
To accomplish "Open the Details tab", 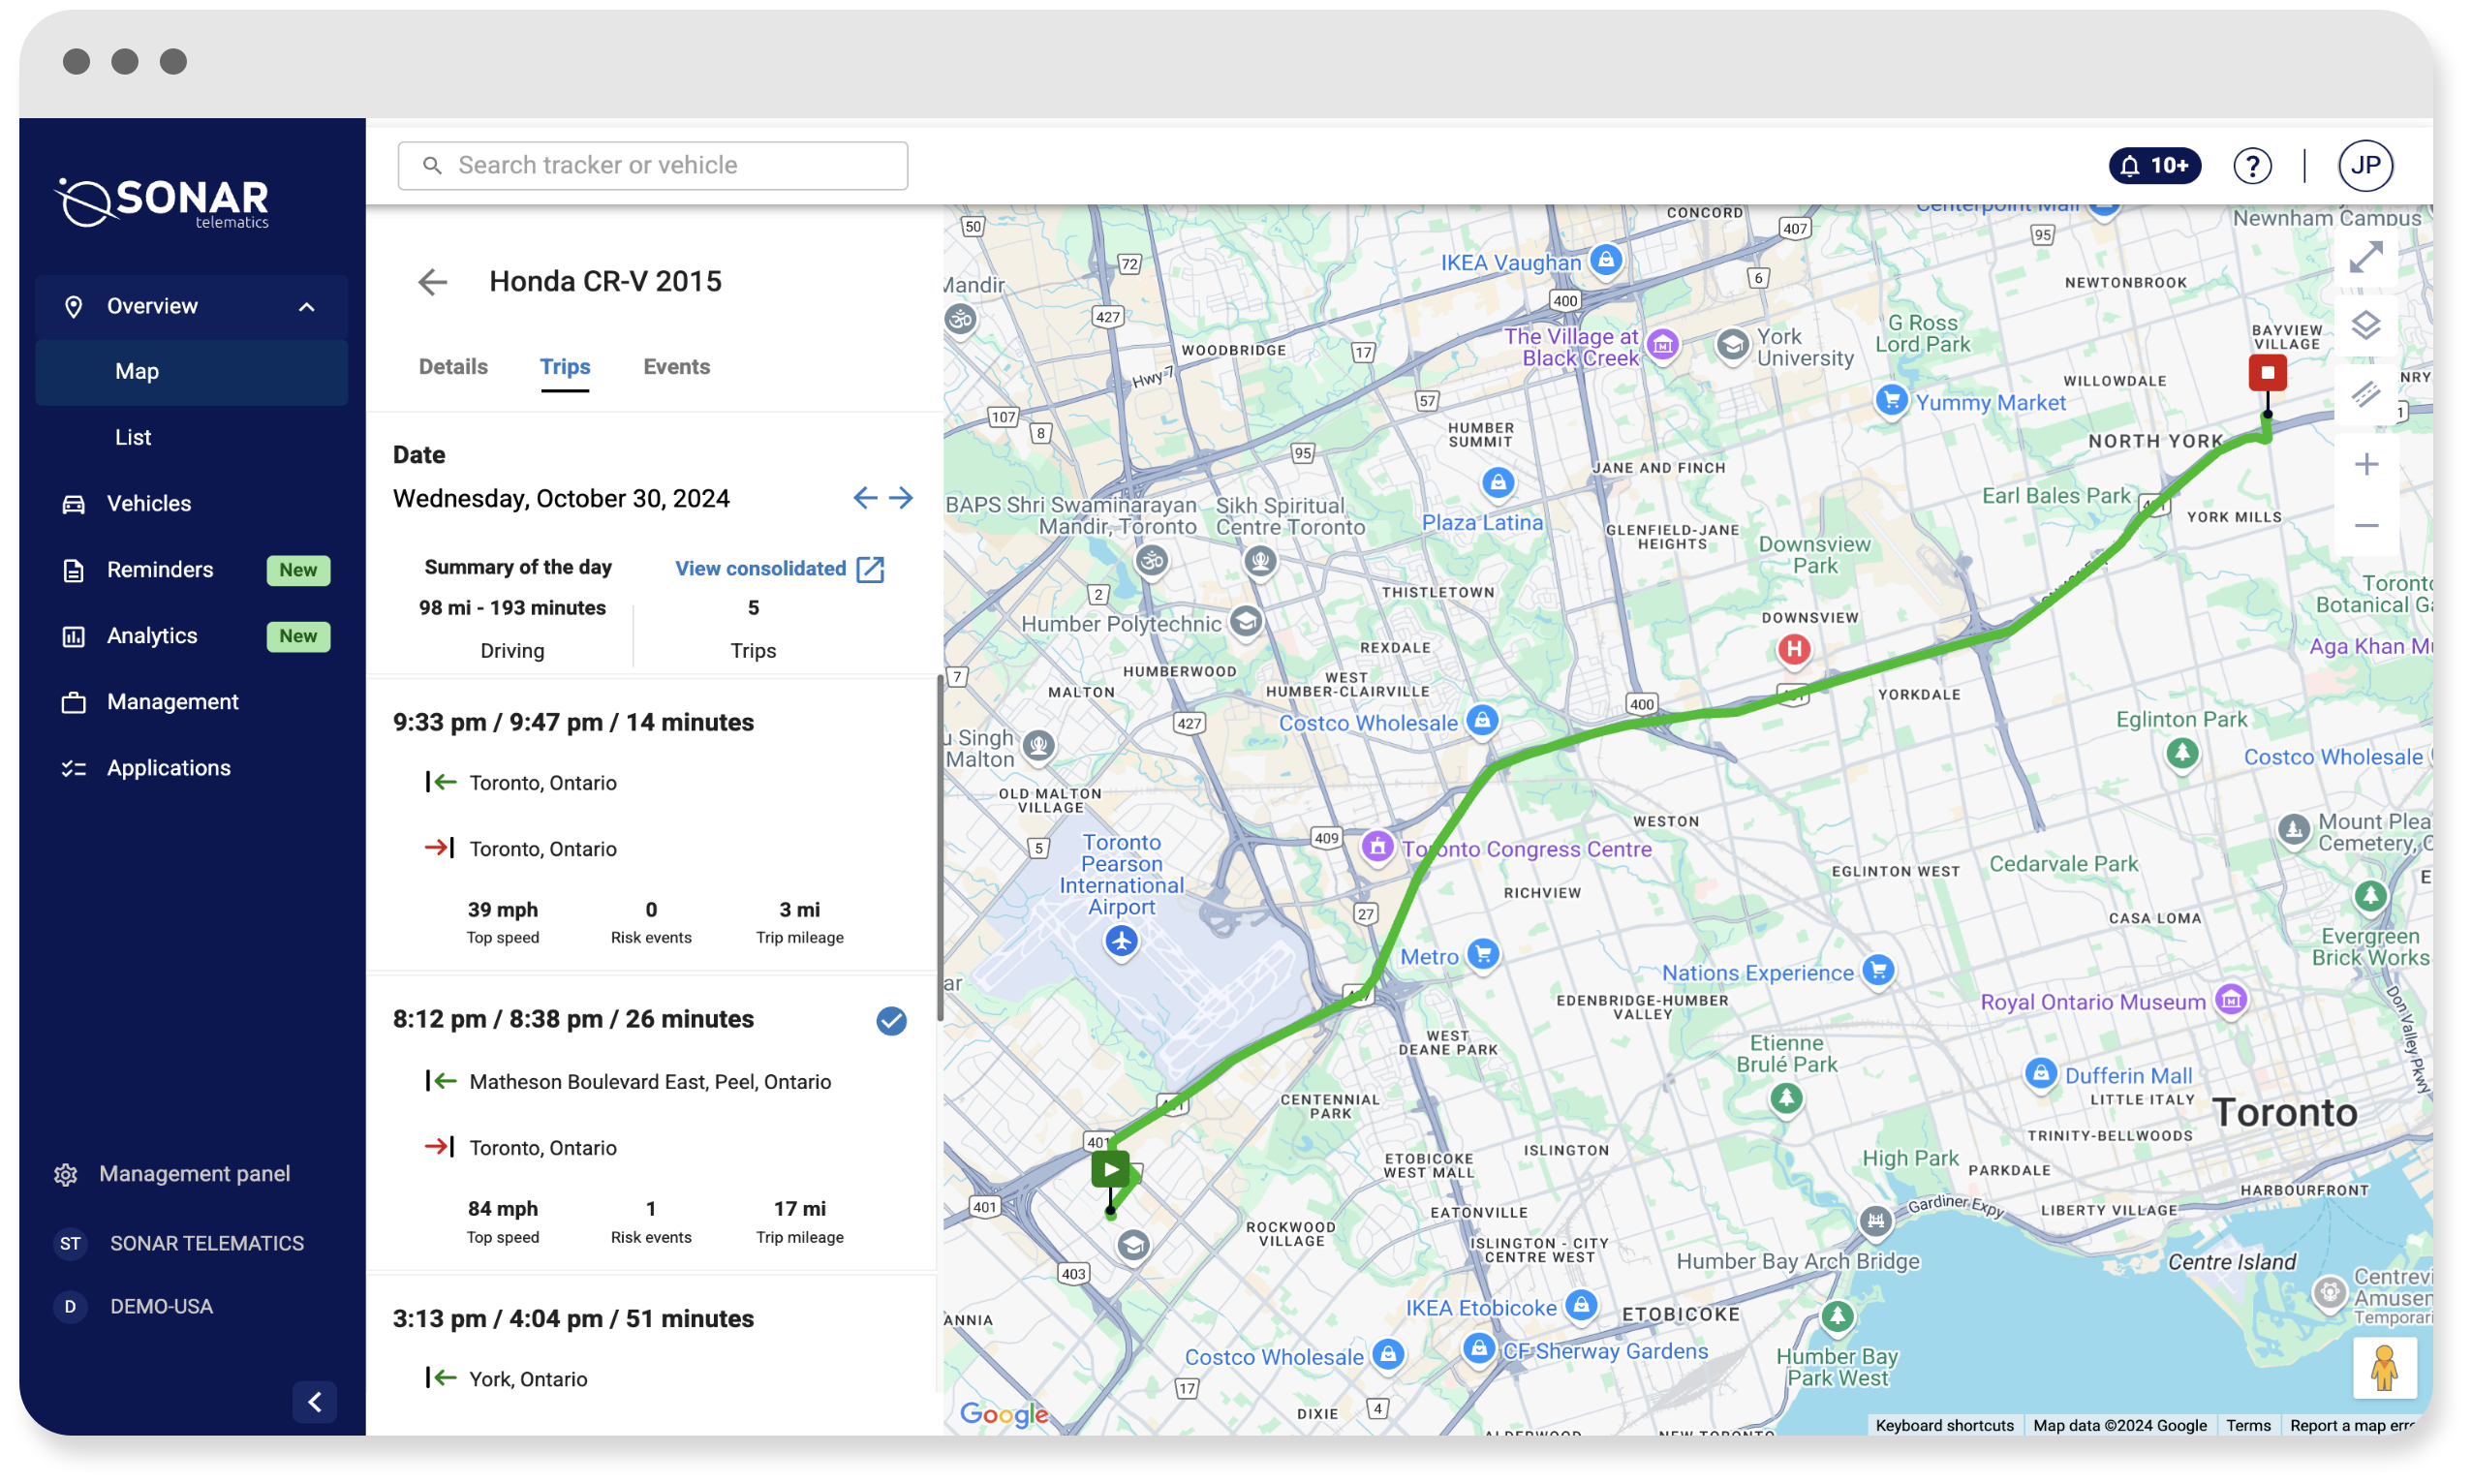I will 453,367.
